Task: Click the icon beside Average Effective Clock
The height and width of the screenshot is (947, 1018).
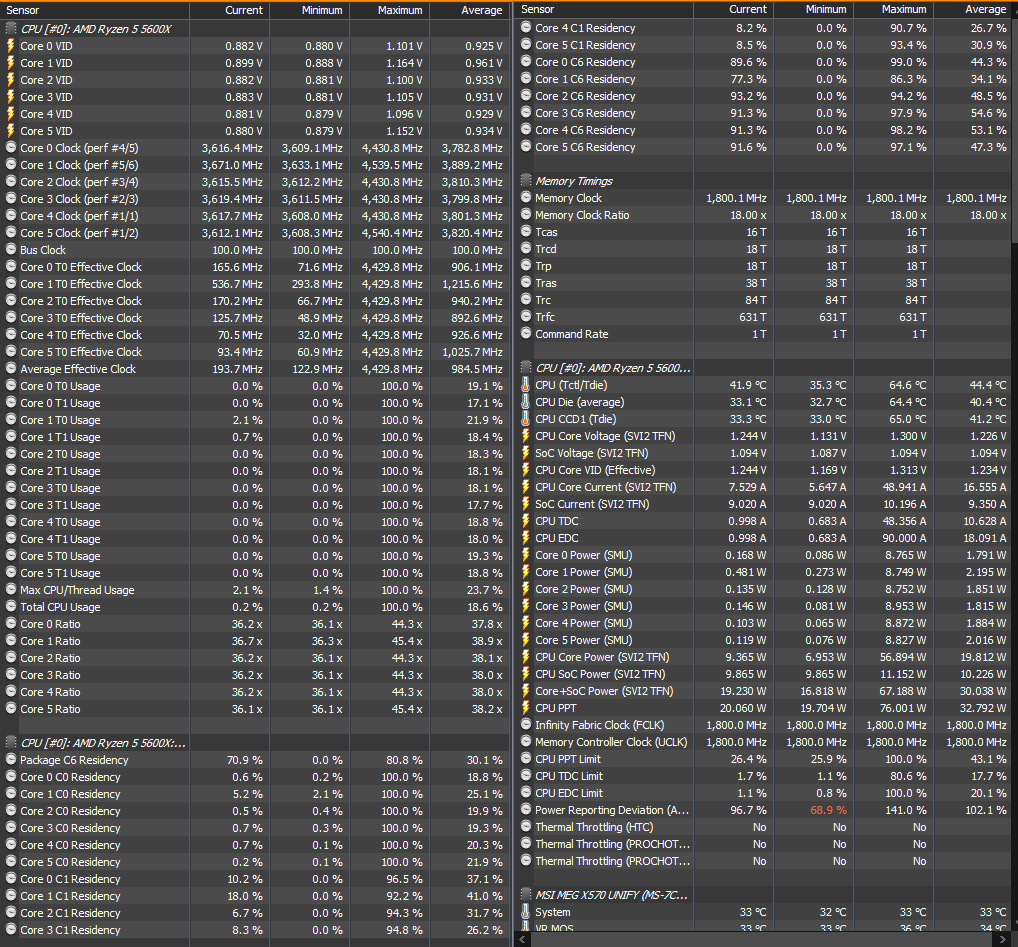Action: pos(10,368)
